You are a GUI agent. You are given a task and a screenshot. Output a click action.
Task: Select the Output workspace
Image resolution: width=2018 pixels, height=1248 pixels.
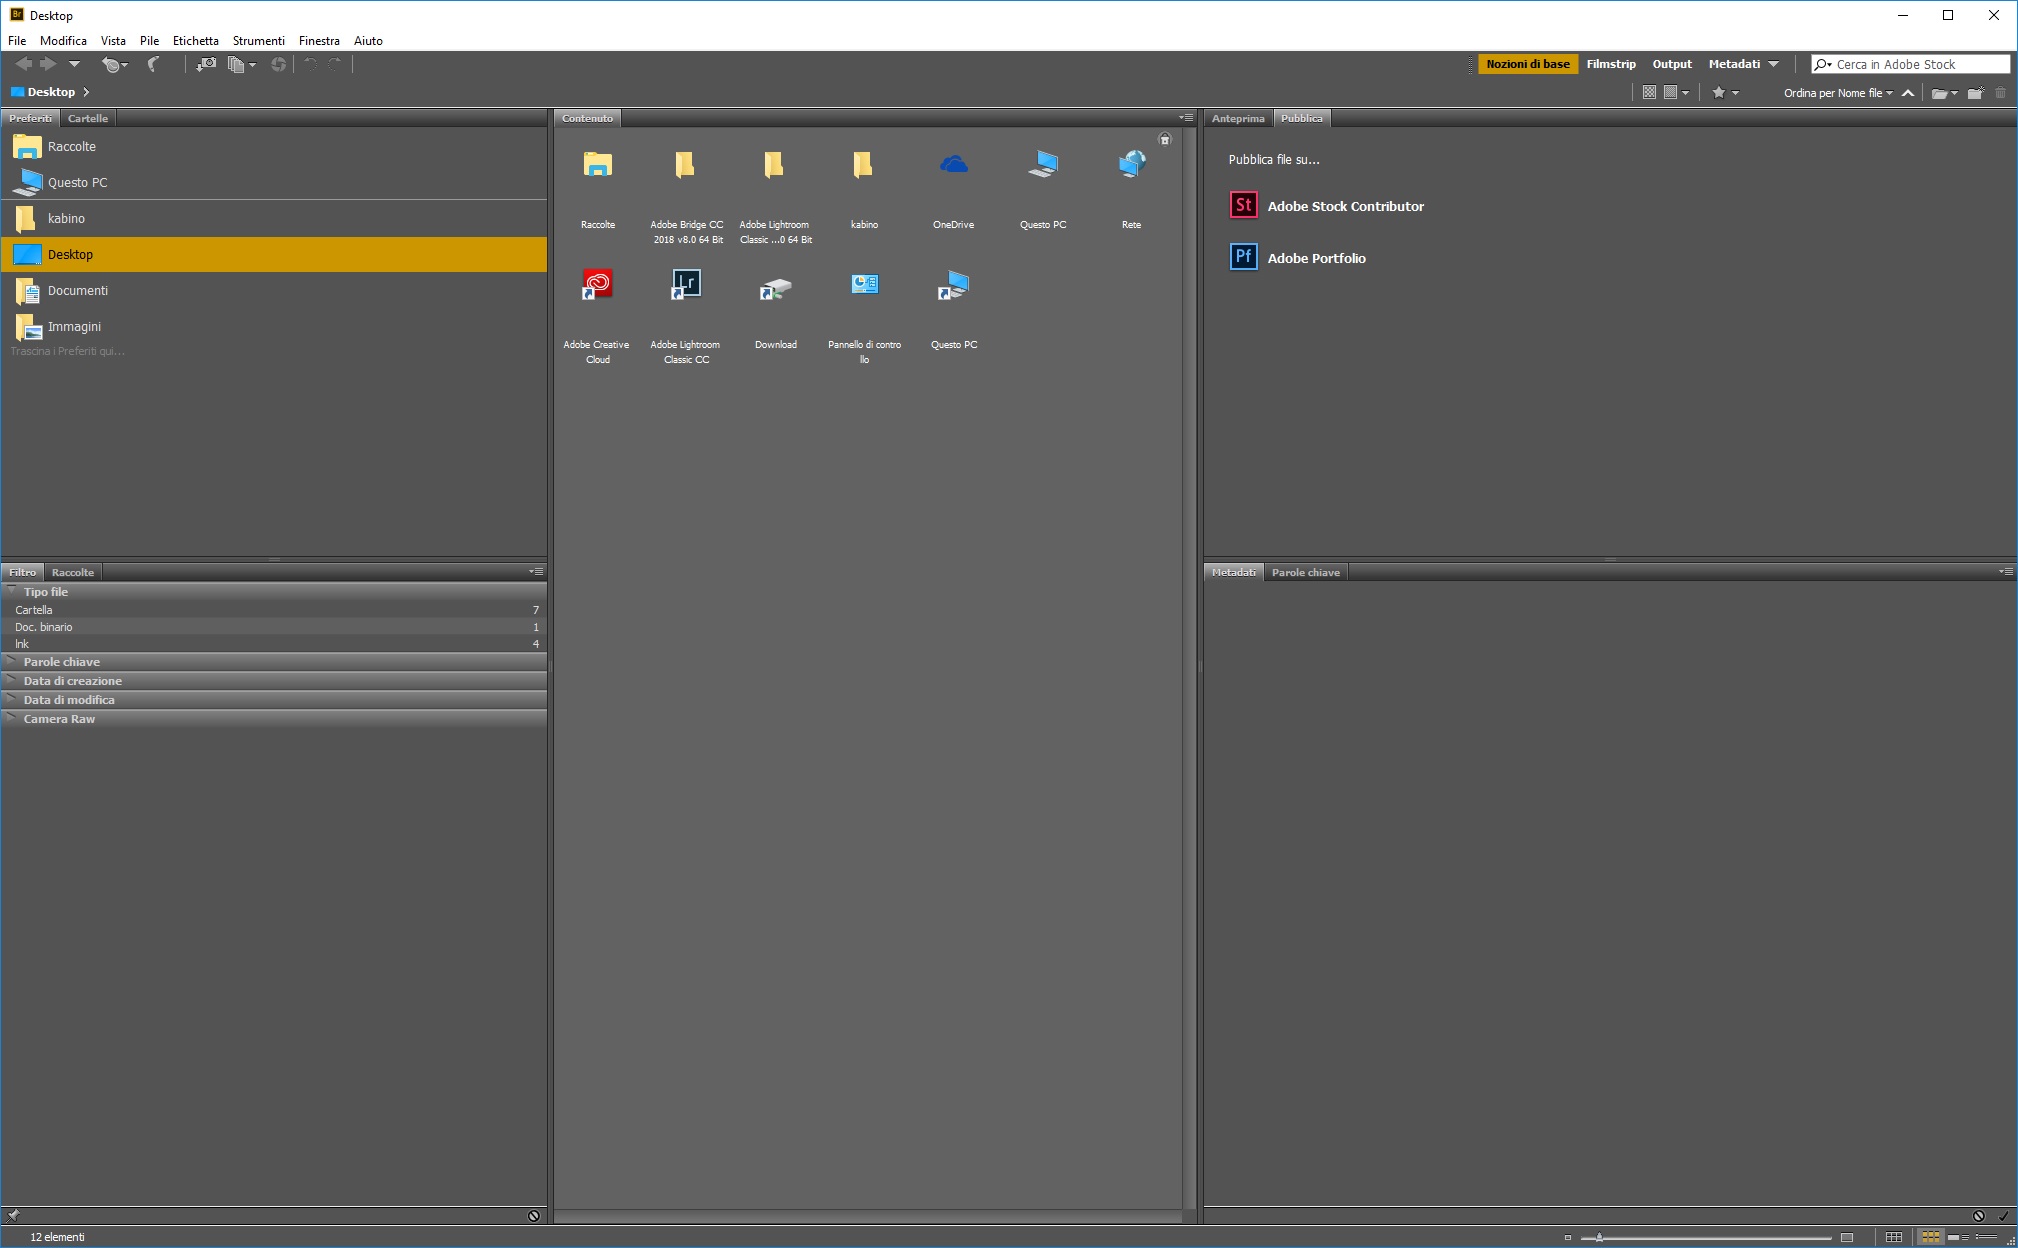click(x=1672, y=64)
